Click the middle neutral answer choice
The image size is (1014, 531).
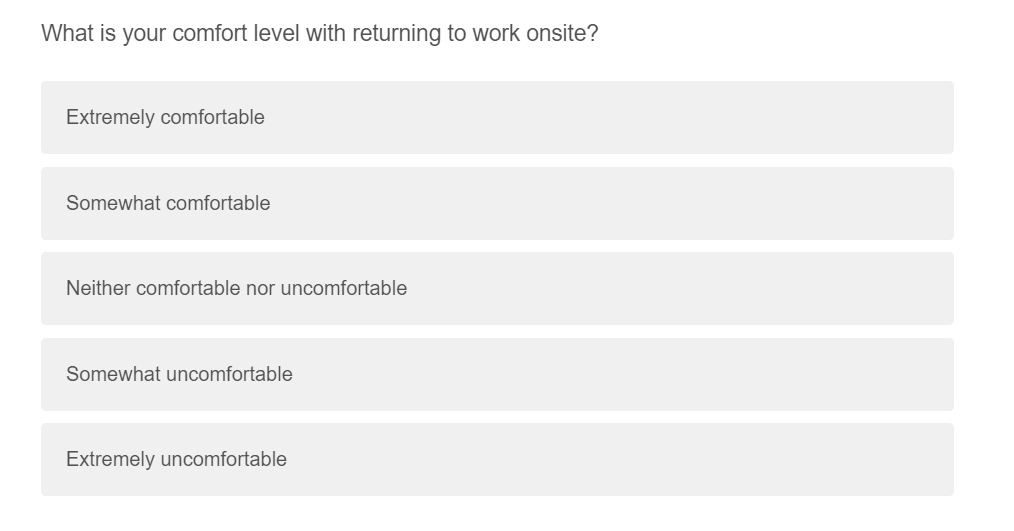[x=497, y=289]
